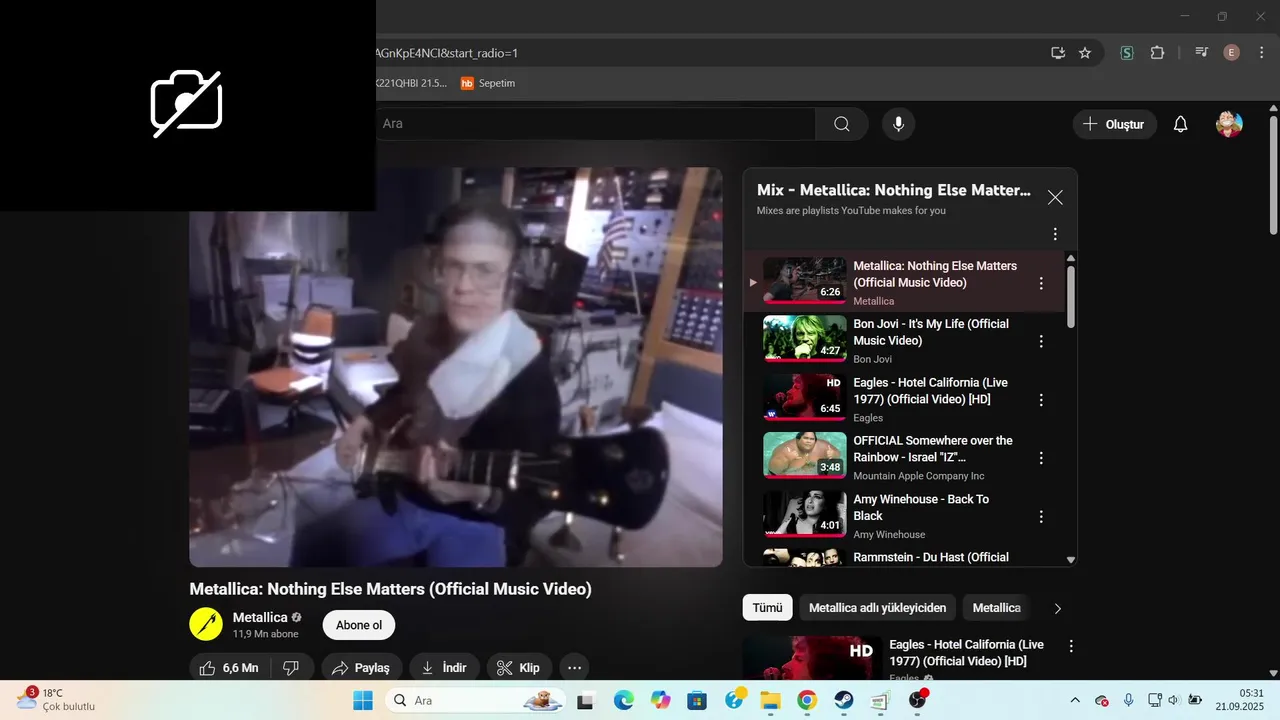The height and width of the screenshot is (720, 1280).
Task: Show hidden system tray icons chevron
Action: 1075,700
